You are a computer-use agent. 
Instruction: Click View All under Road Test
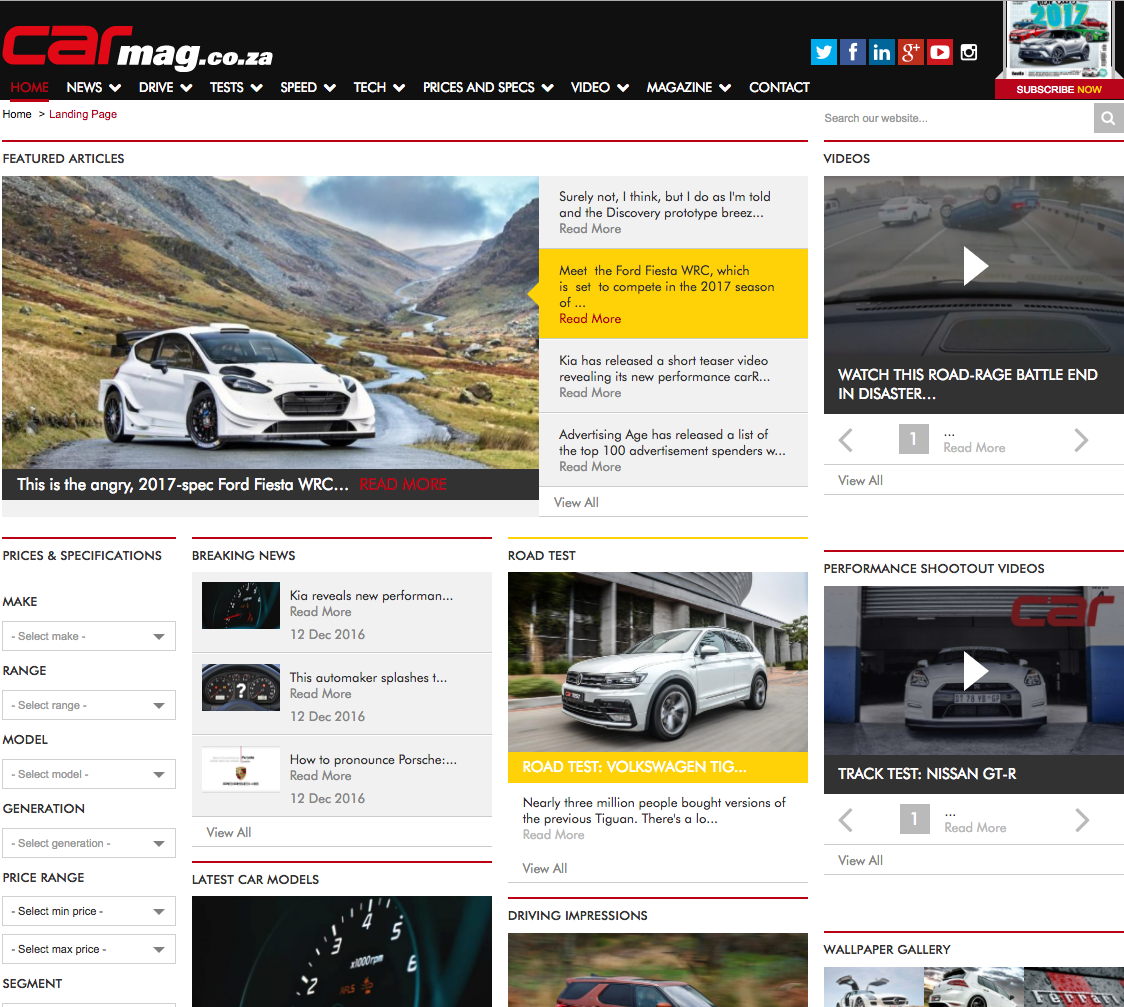[x=545, y=868]
